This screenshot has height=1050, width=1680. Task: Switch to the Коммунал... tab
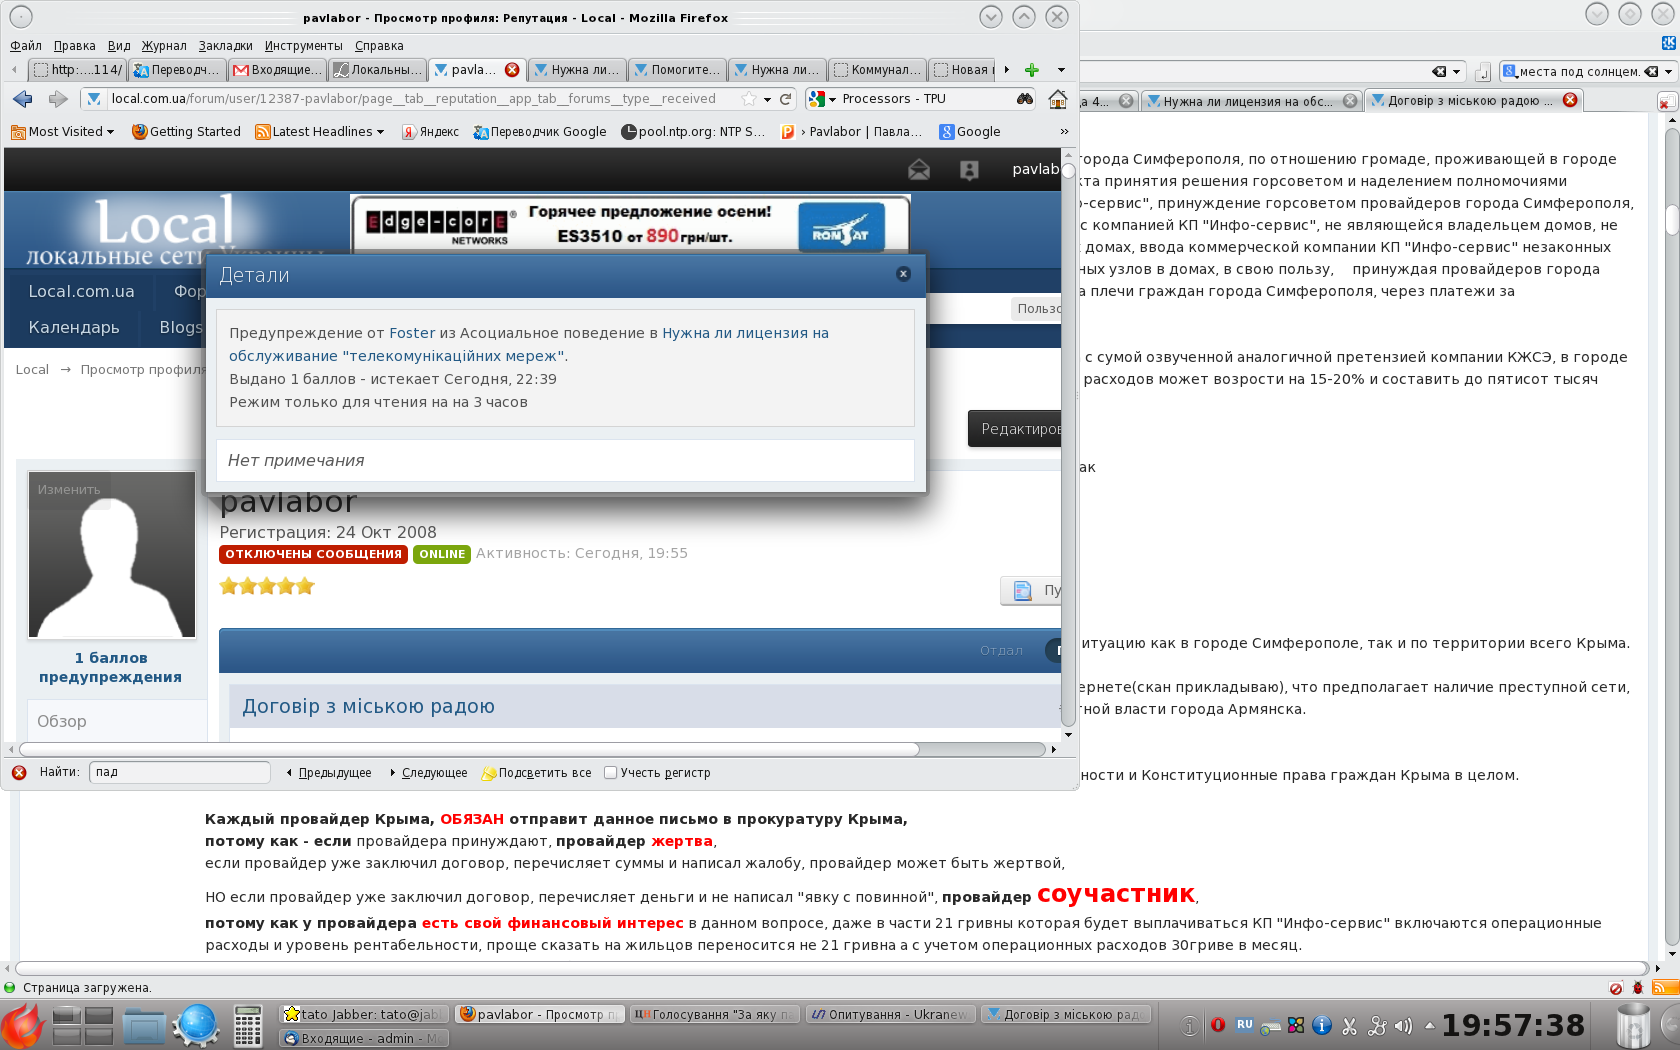pyautogui.click(x=878, y=70)
